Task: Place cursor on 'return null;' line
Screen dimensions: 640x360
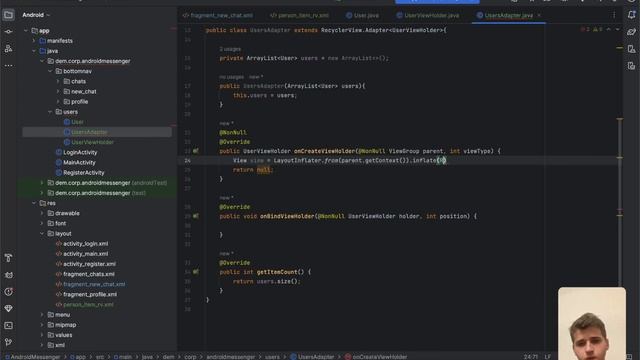Action: point(252,170)
